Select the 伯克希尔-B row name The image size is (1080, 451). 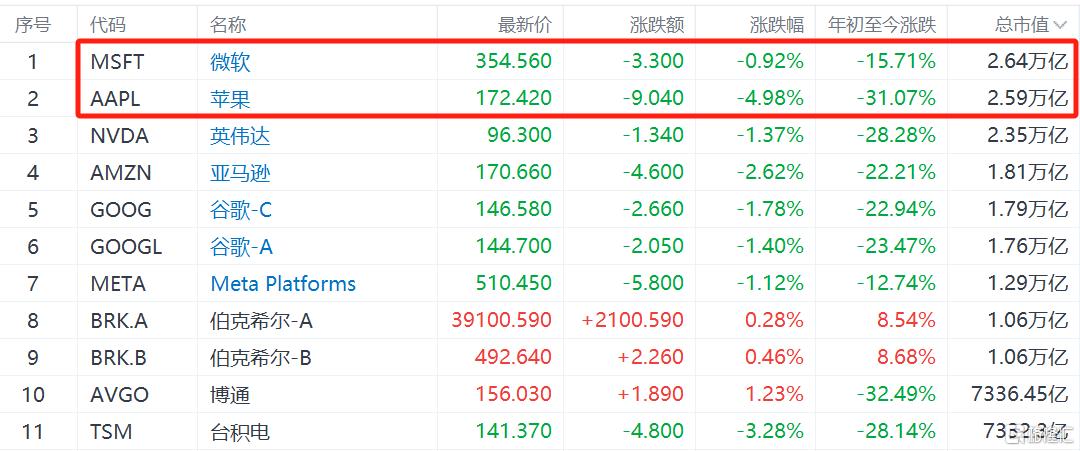pyautogui.click(x=261, y=358)
